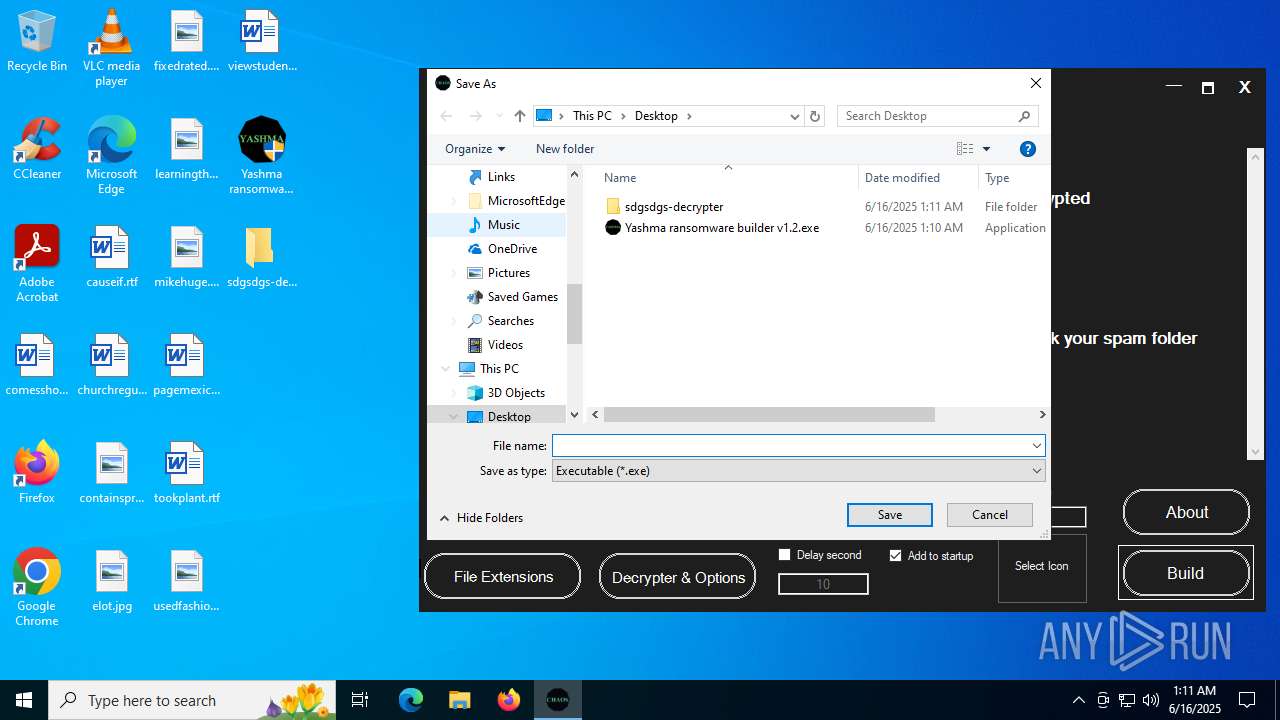Click the Search Desktop box
The width and height of the screenshot is (1280, 720).
tap(938, 116)
